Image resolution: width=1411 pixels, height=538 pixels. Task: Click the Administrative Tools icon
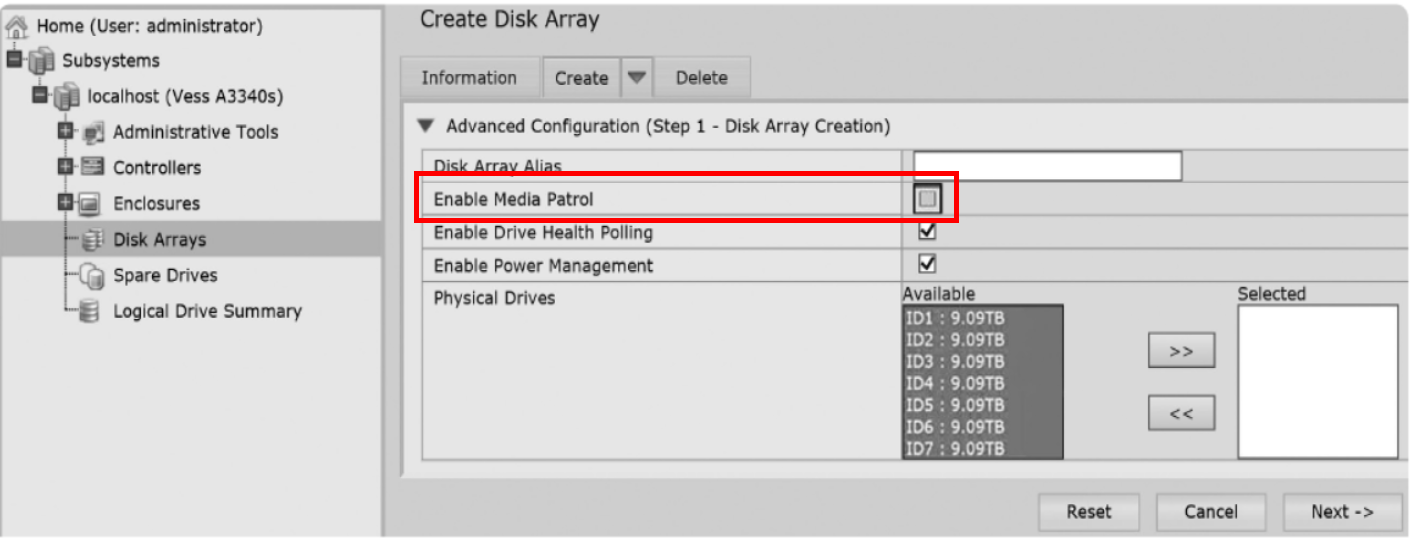[94, 132]
